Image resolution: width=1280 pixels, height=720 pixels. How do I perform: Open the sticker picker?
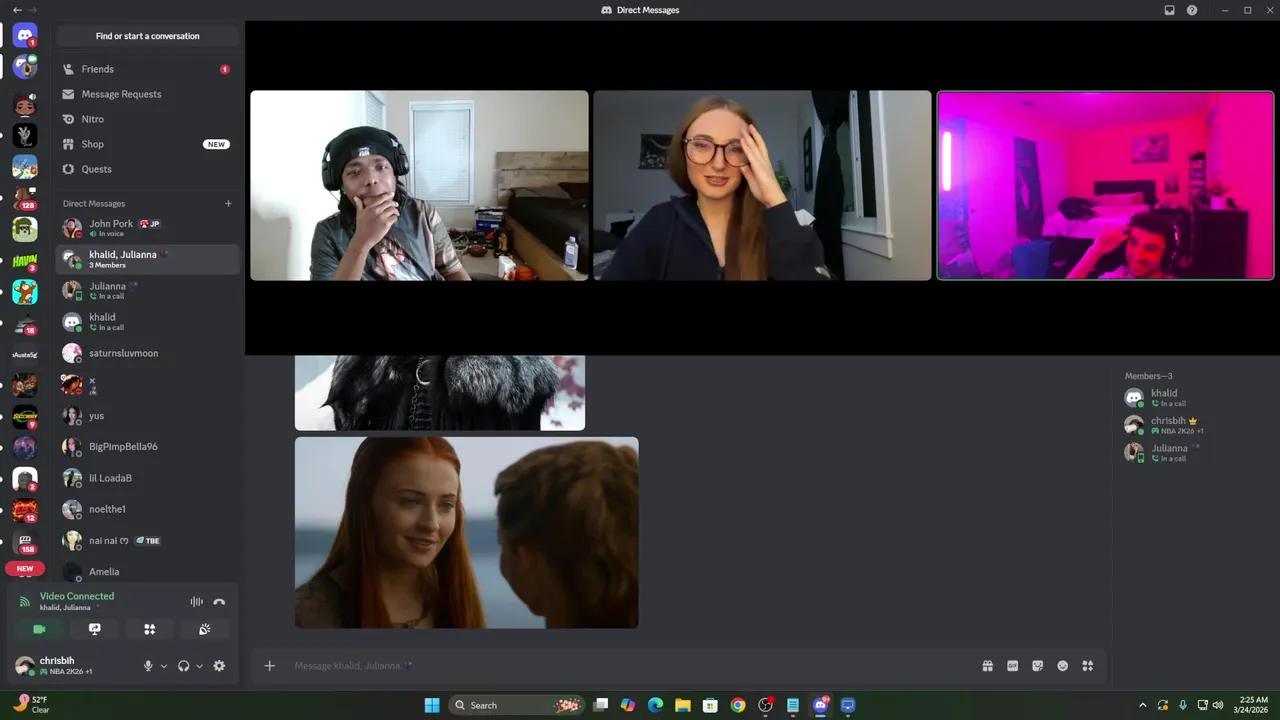1037,666
